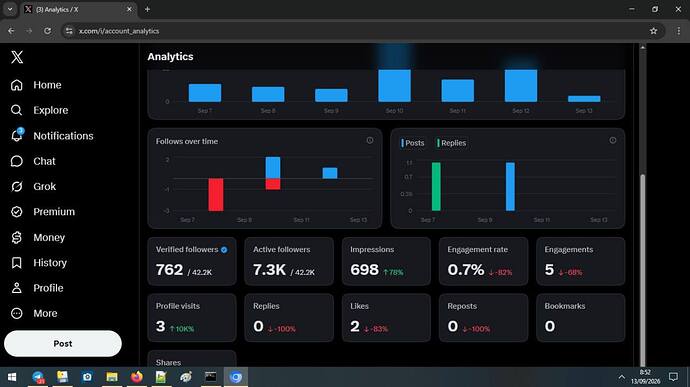Screen dimensions: 690x387
Task: Click the info icon on Posts/Replies chart
Action: [613, 140]
